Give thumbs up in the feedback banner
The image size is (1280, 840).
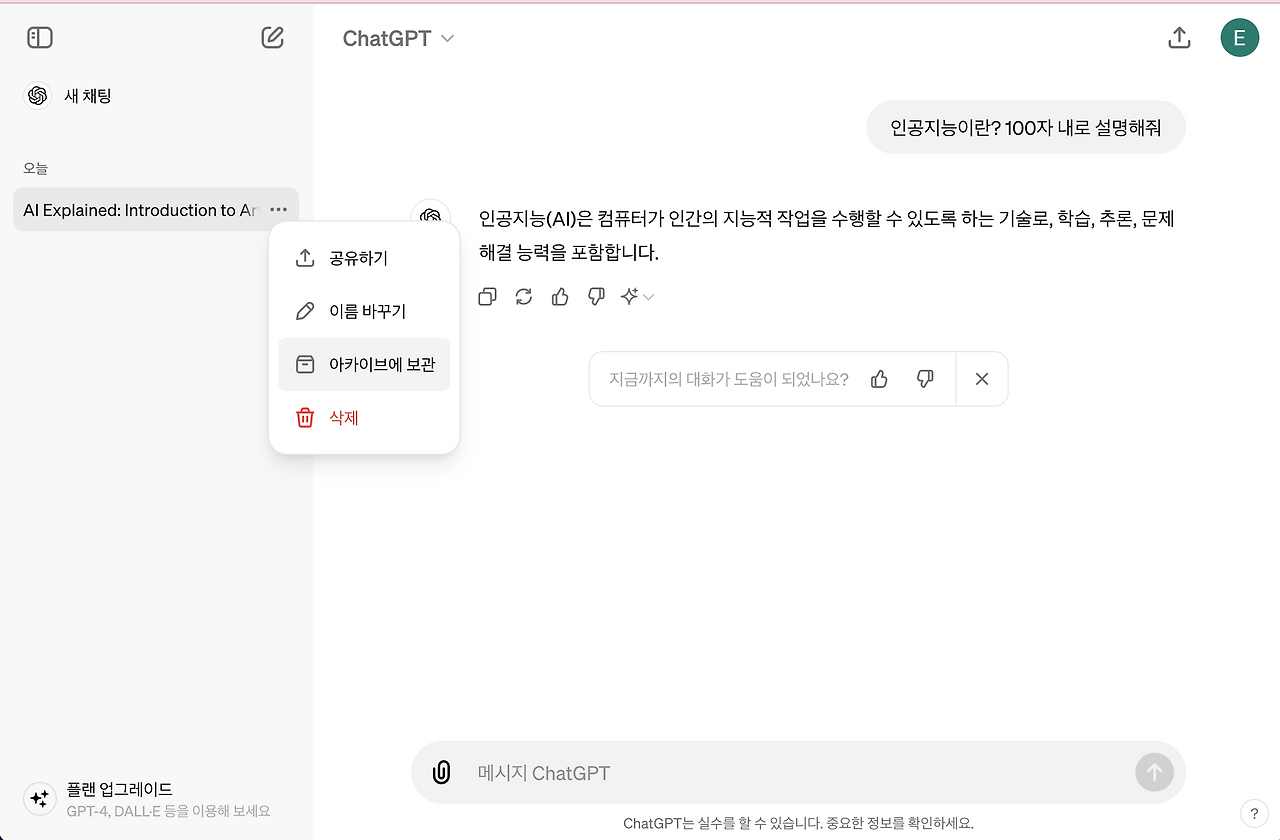879,379
